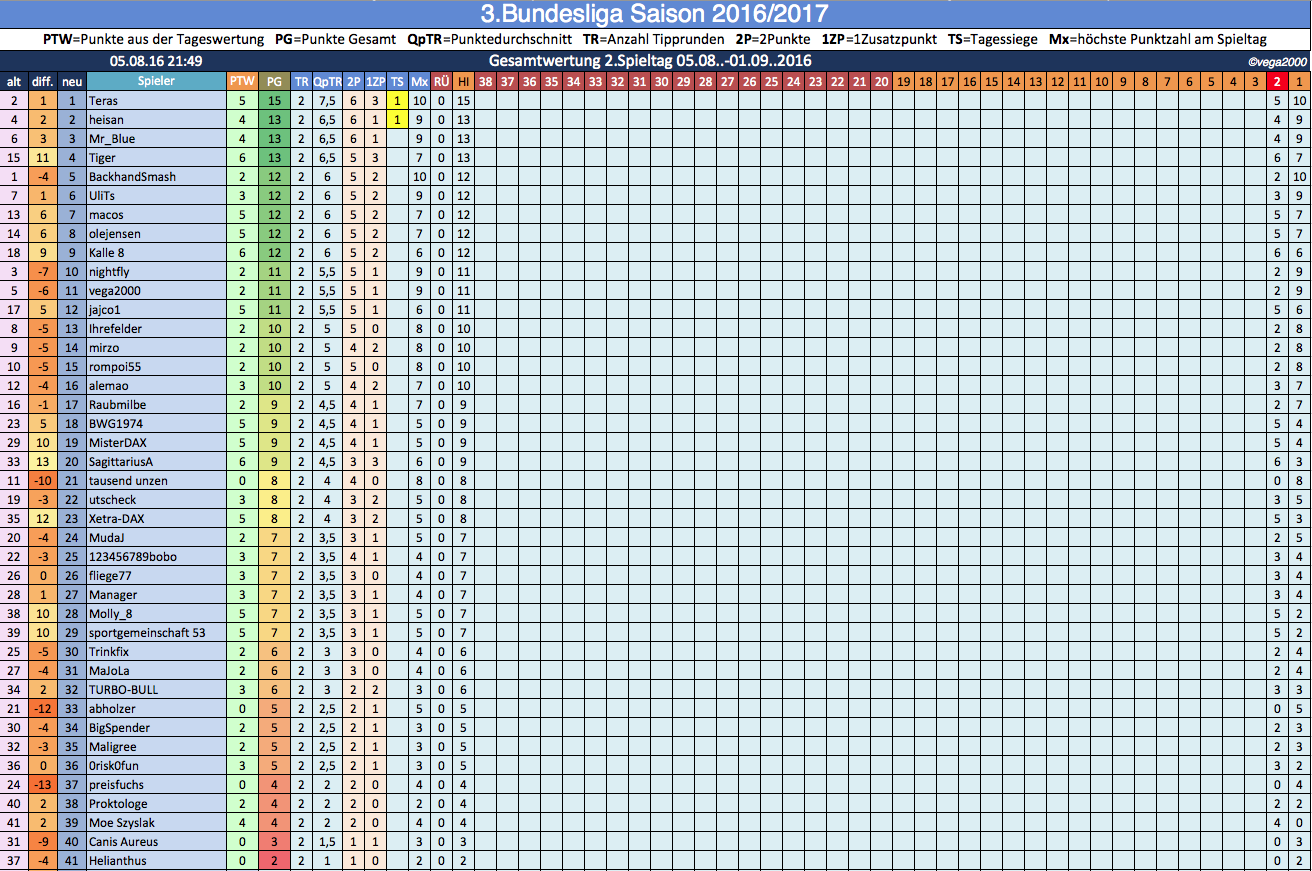Click the '2P' column header

click(353, 81)
